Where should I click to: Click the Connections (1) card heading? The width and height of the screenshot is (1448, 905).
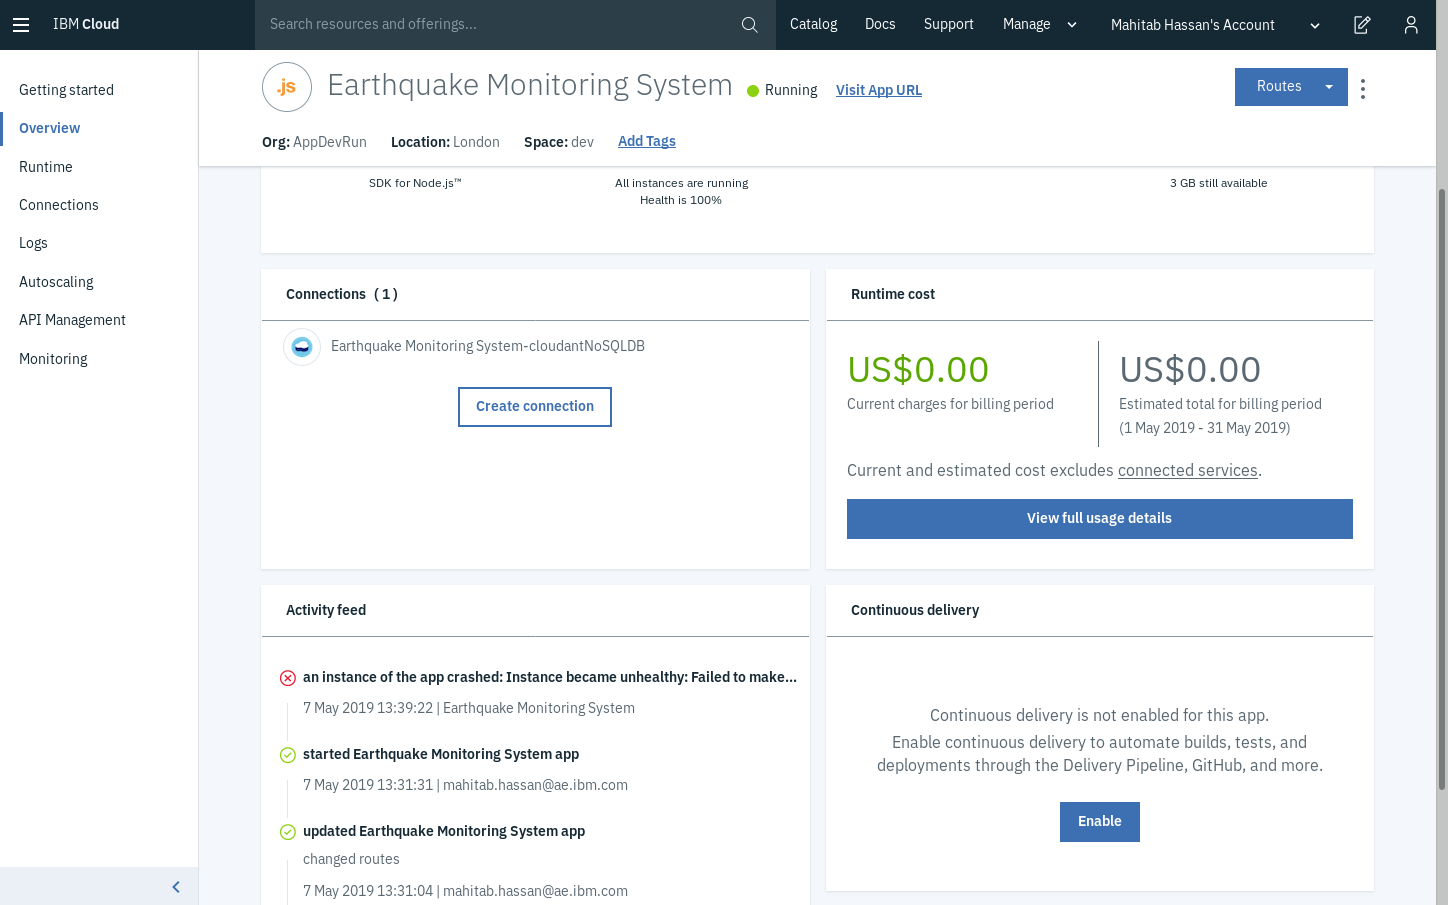tap(342, 294)
